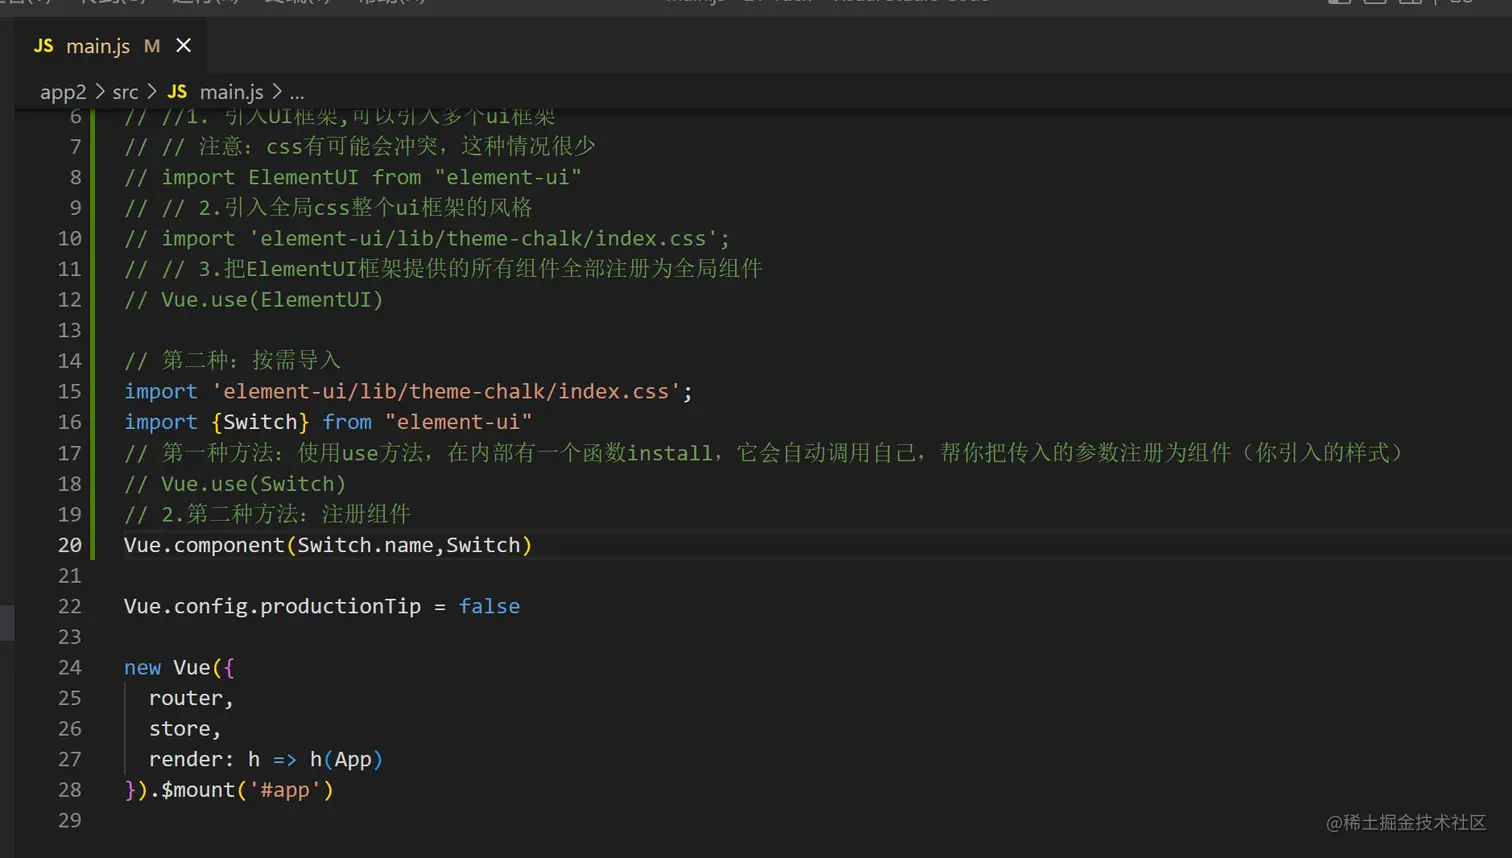Click the line 7 comment about css conflicts
This screenshot has height=858, width=1512.
pyautogui.click(x=360, y=147)
